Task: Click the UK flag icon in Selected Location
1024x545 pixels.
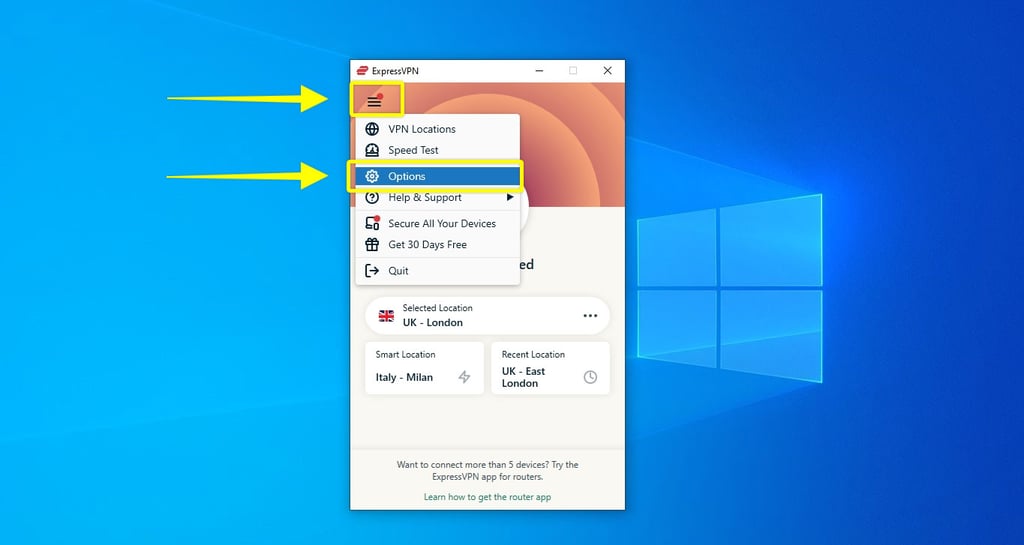Action: pyautogui.click(x=387, y=316)
